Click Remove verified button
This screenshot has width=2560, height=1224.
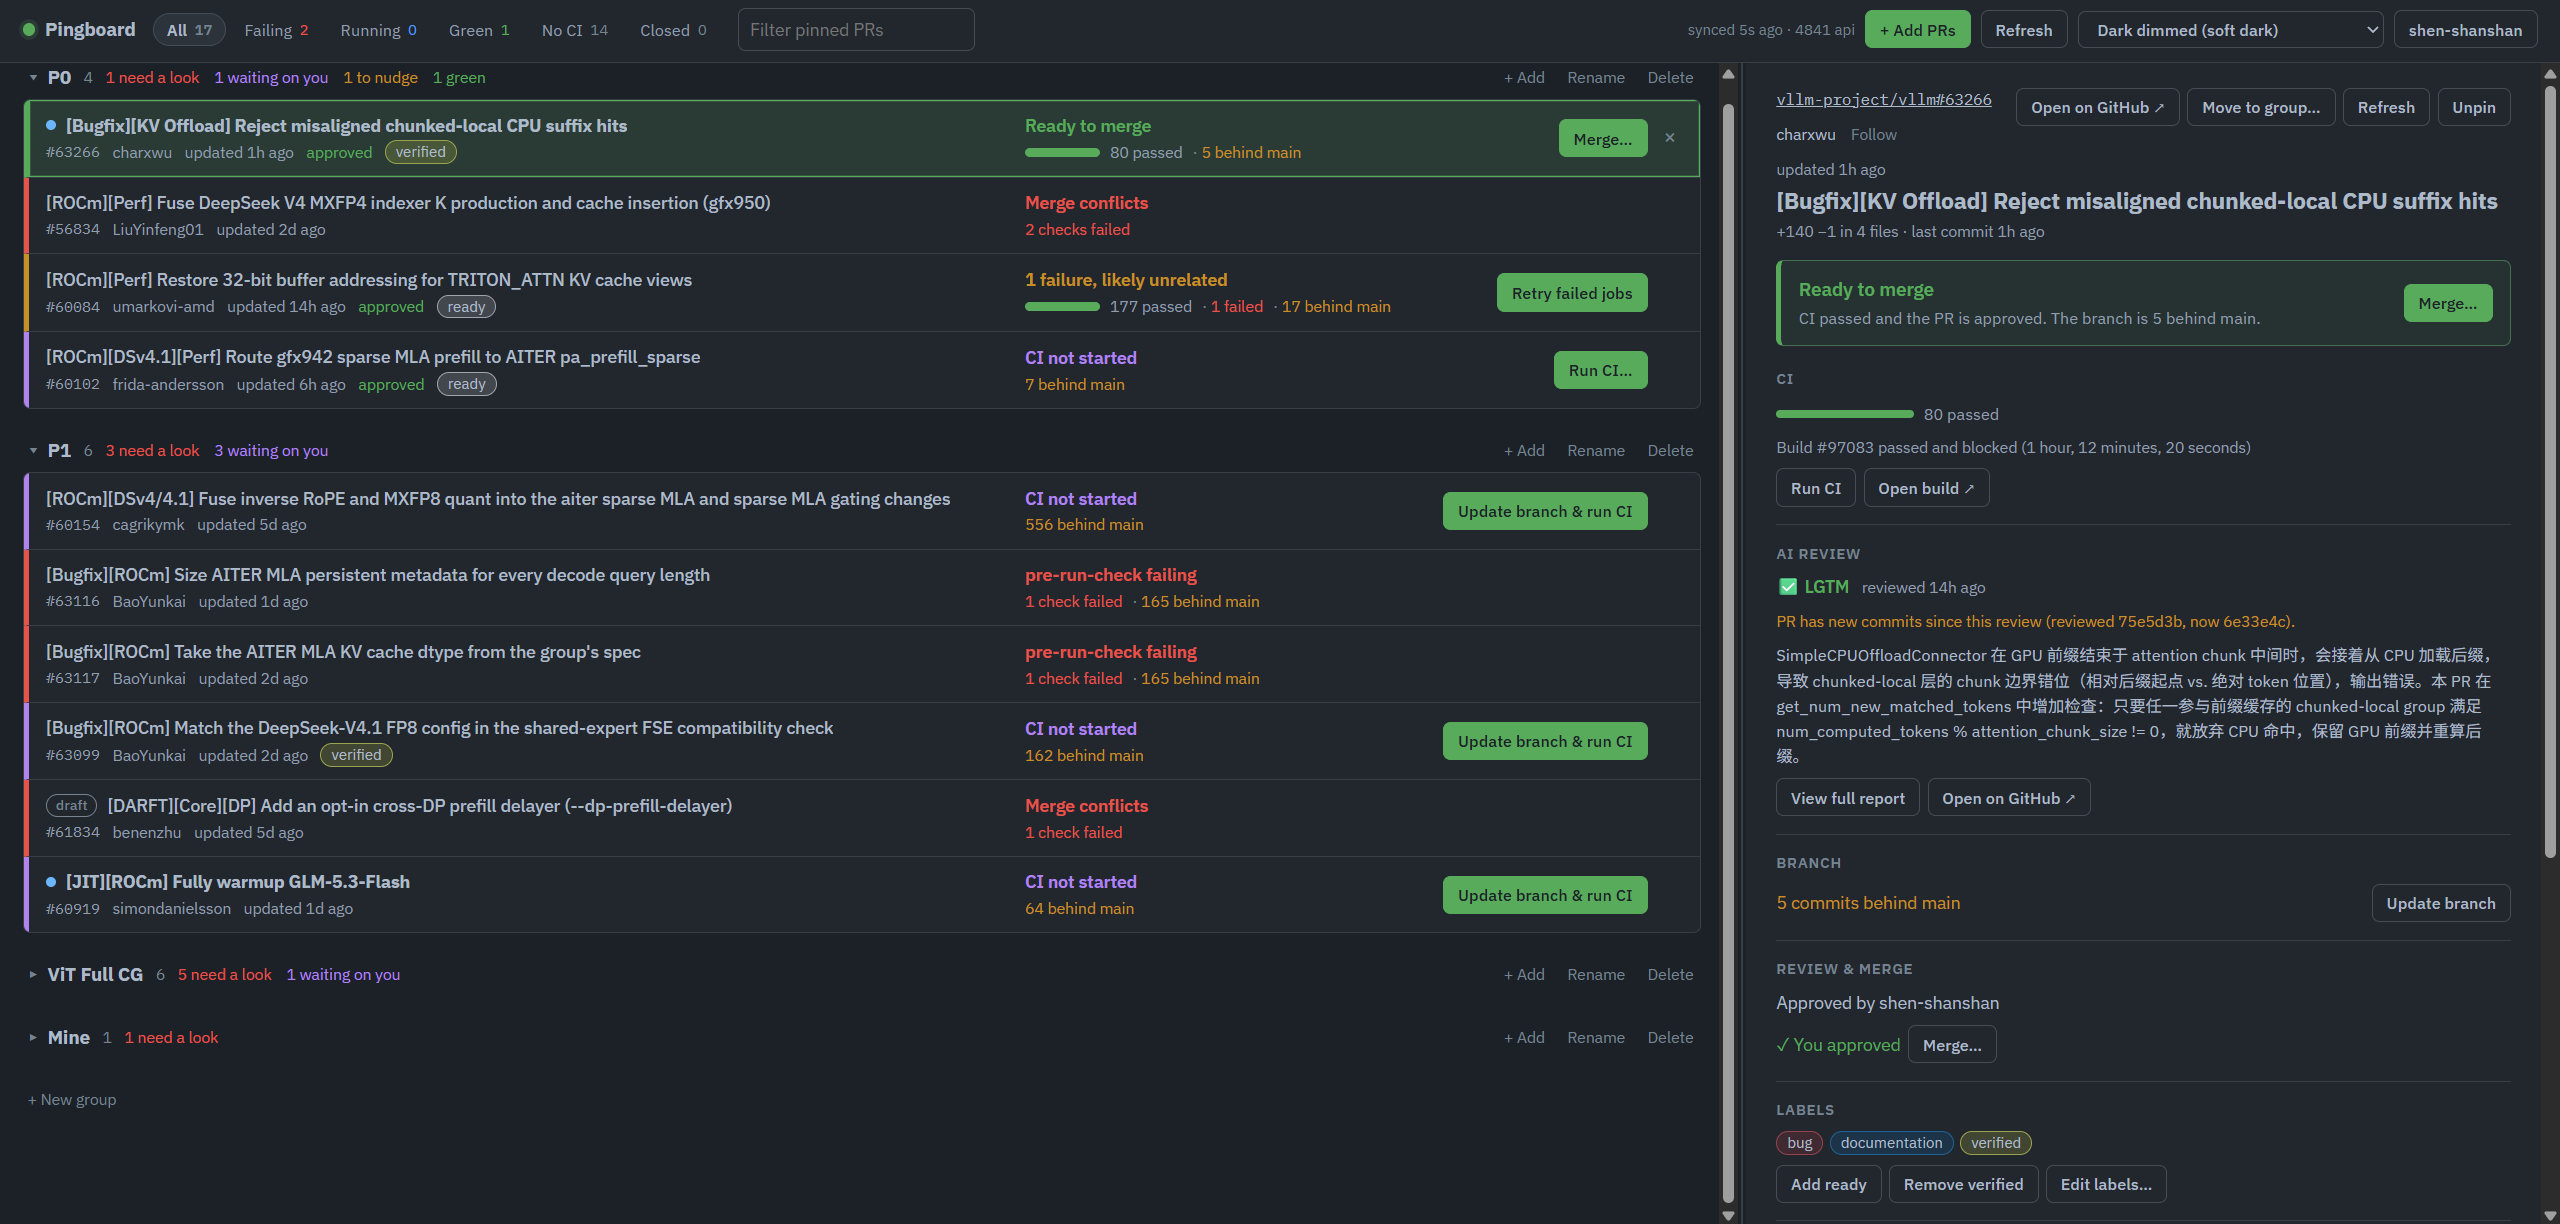point(1963,1184)
